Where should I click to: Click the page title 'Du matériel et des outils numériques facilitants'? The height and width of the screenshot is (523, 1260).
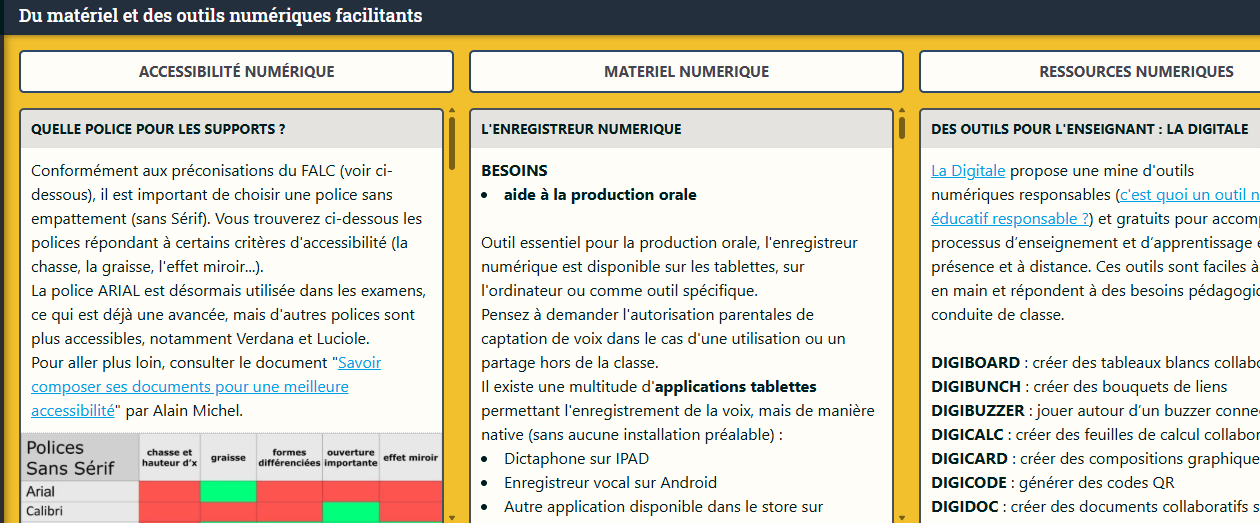[220, 16]
